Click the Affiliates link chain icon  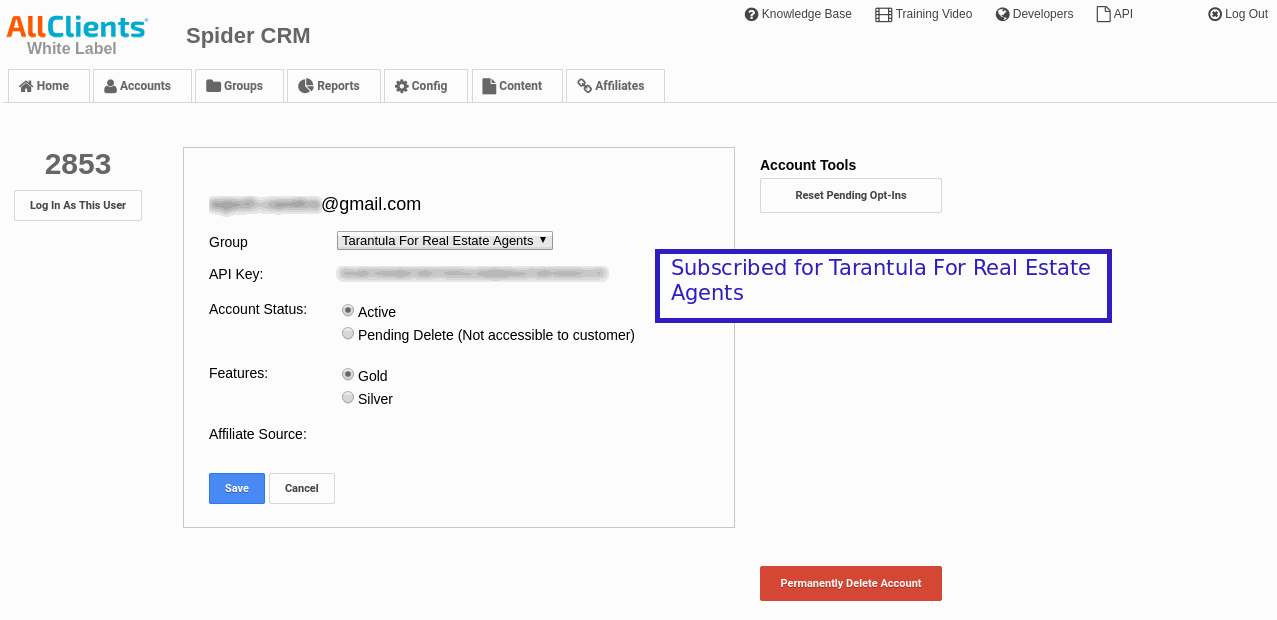585,86
